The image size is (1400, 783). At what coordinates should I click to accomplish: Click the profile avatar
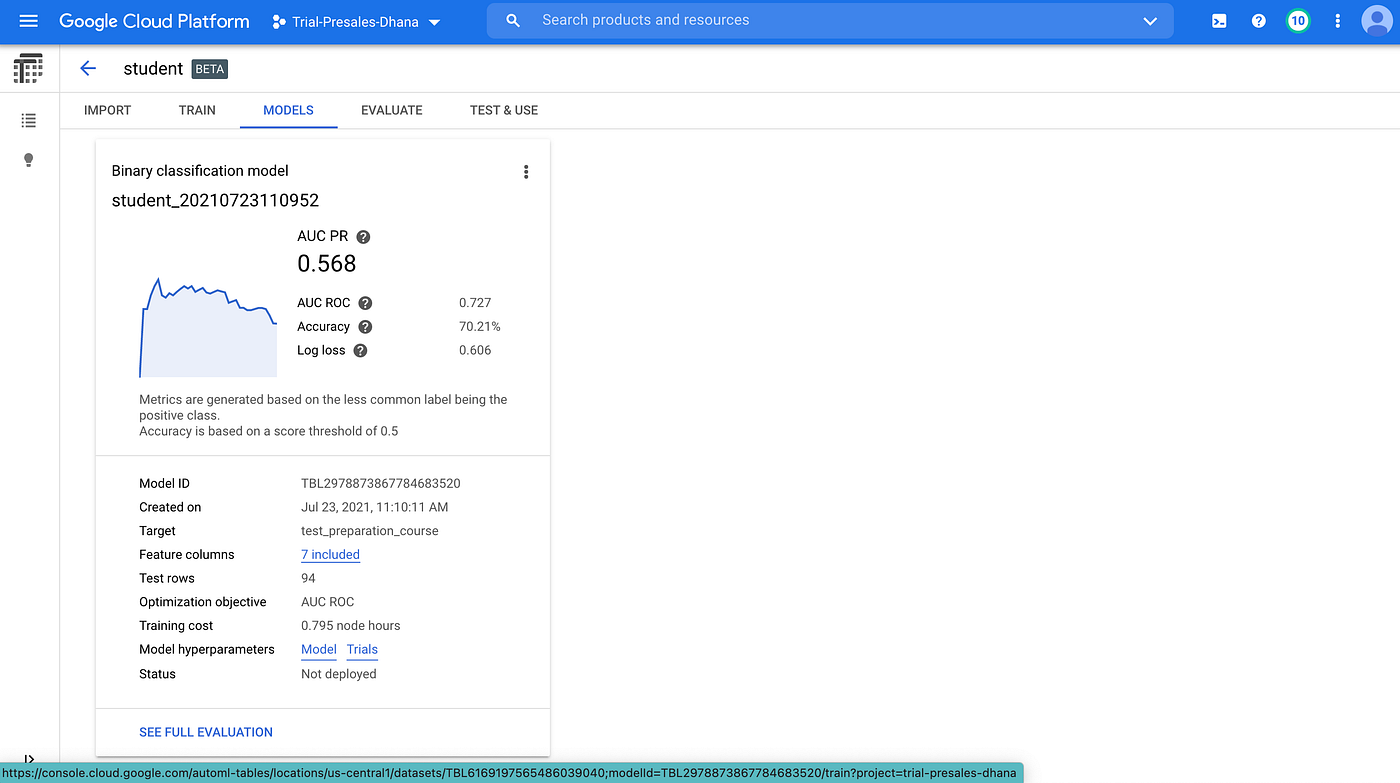[x=1376, y=20]
